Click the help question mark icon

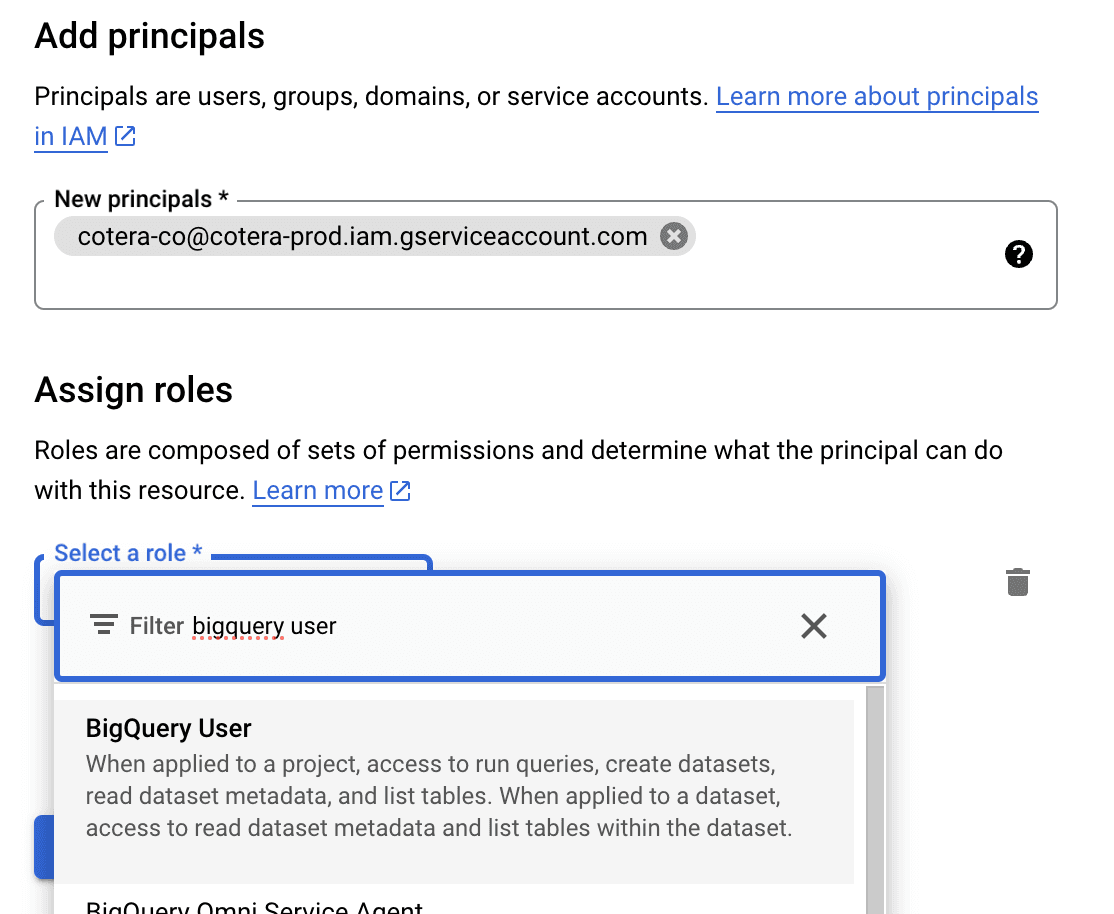(x=1018, y=255)
